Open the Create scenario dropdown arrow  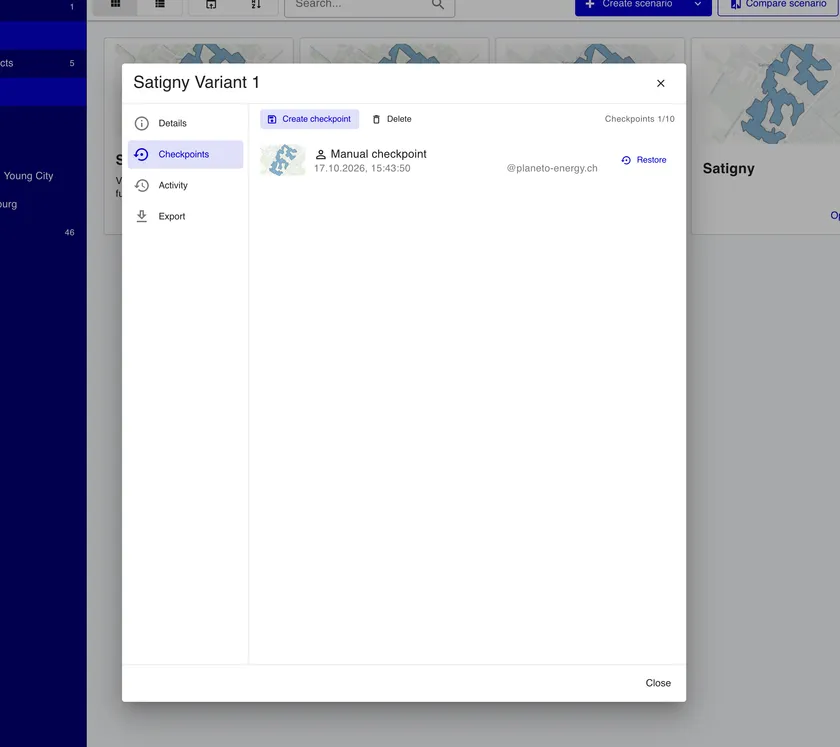[x=698, y=4]
